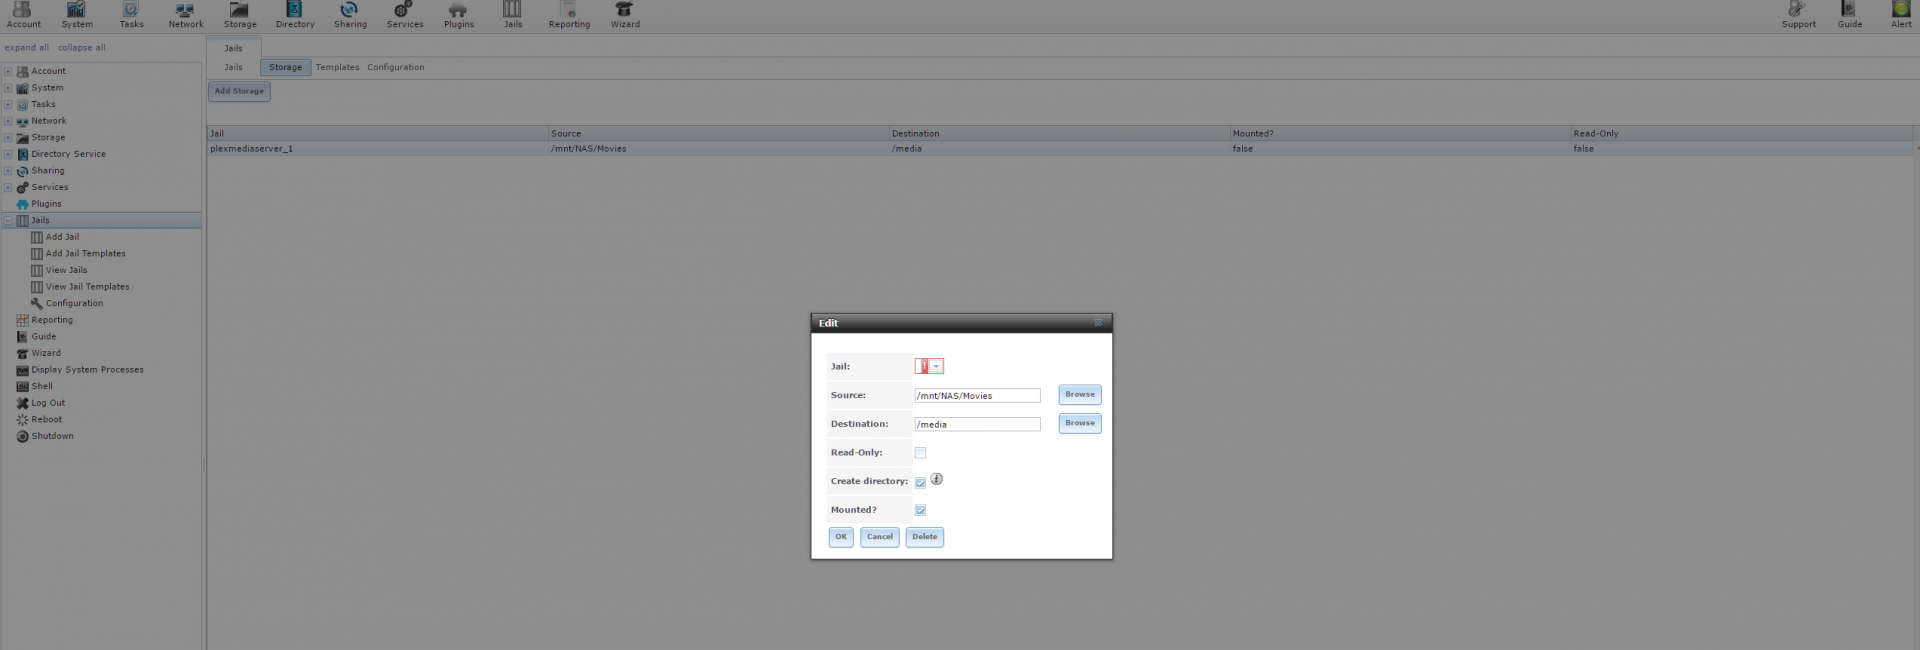Expand the Storage tree node in sidebar

(x=8, y=138)
